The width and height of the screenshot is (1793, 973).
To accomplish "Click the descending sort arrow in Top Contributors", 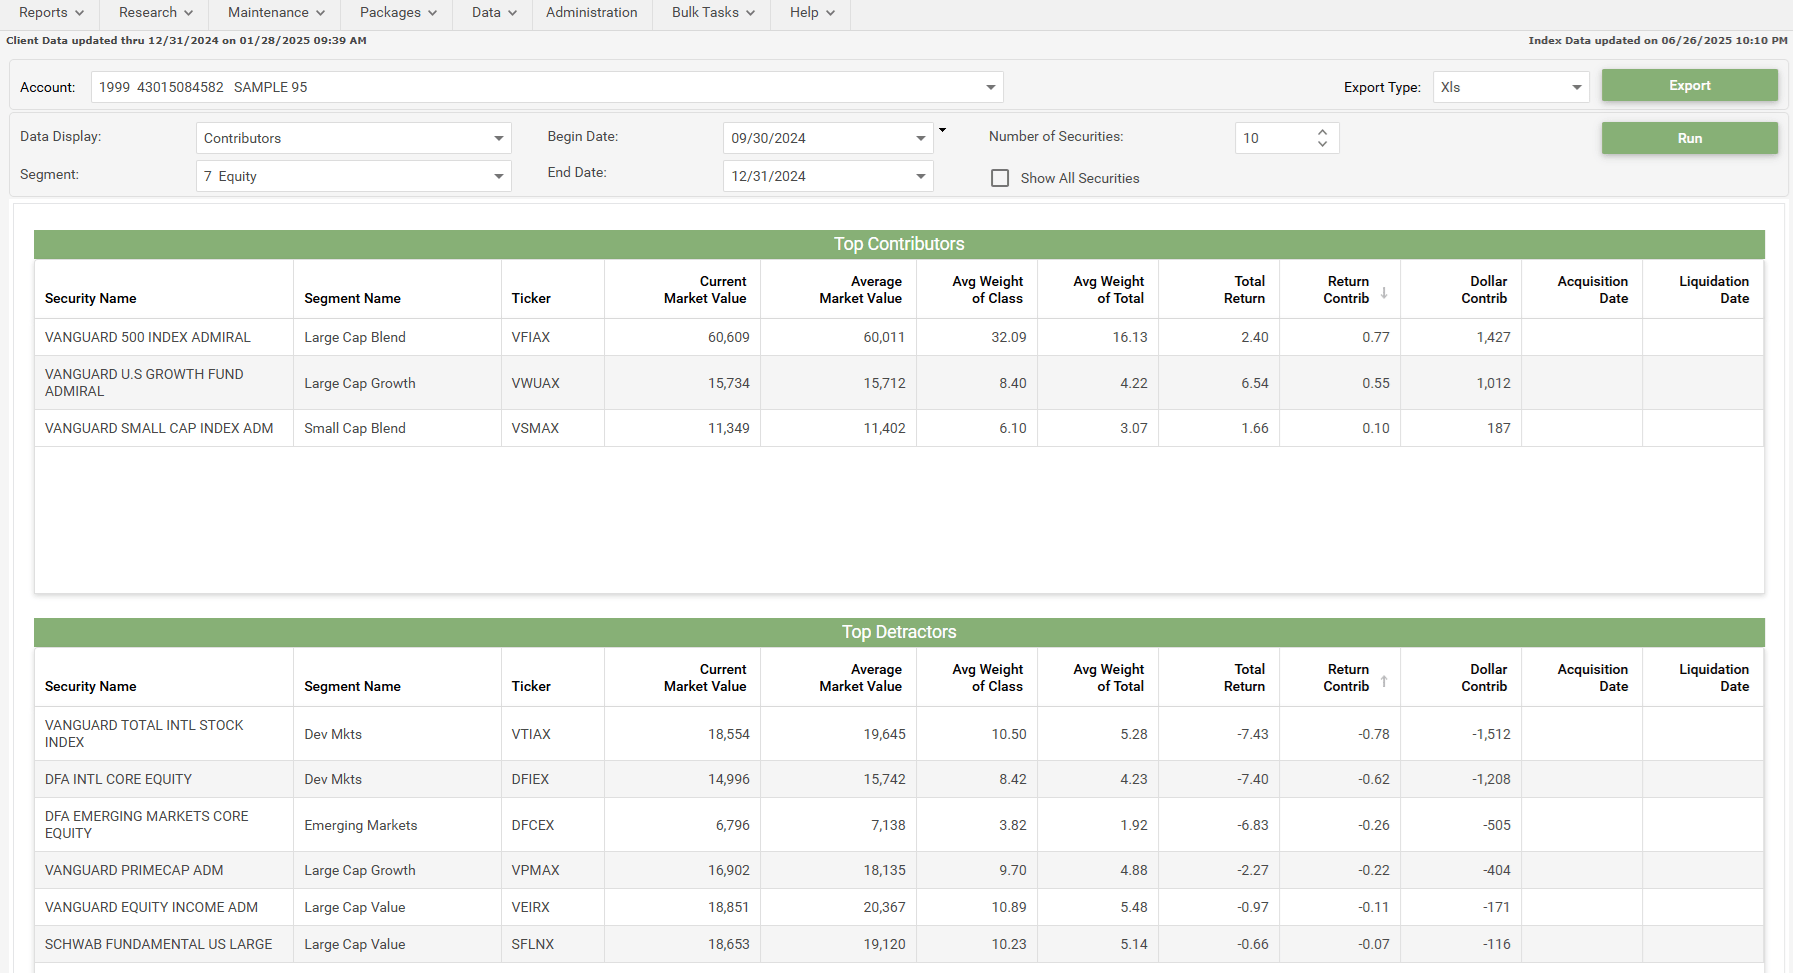I will point(1384,292).
